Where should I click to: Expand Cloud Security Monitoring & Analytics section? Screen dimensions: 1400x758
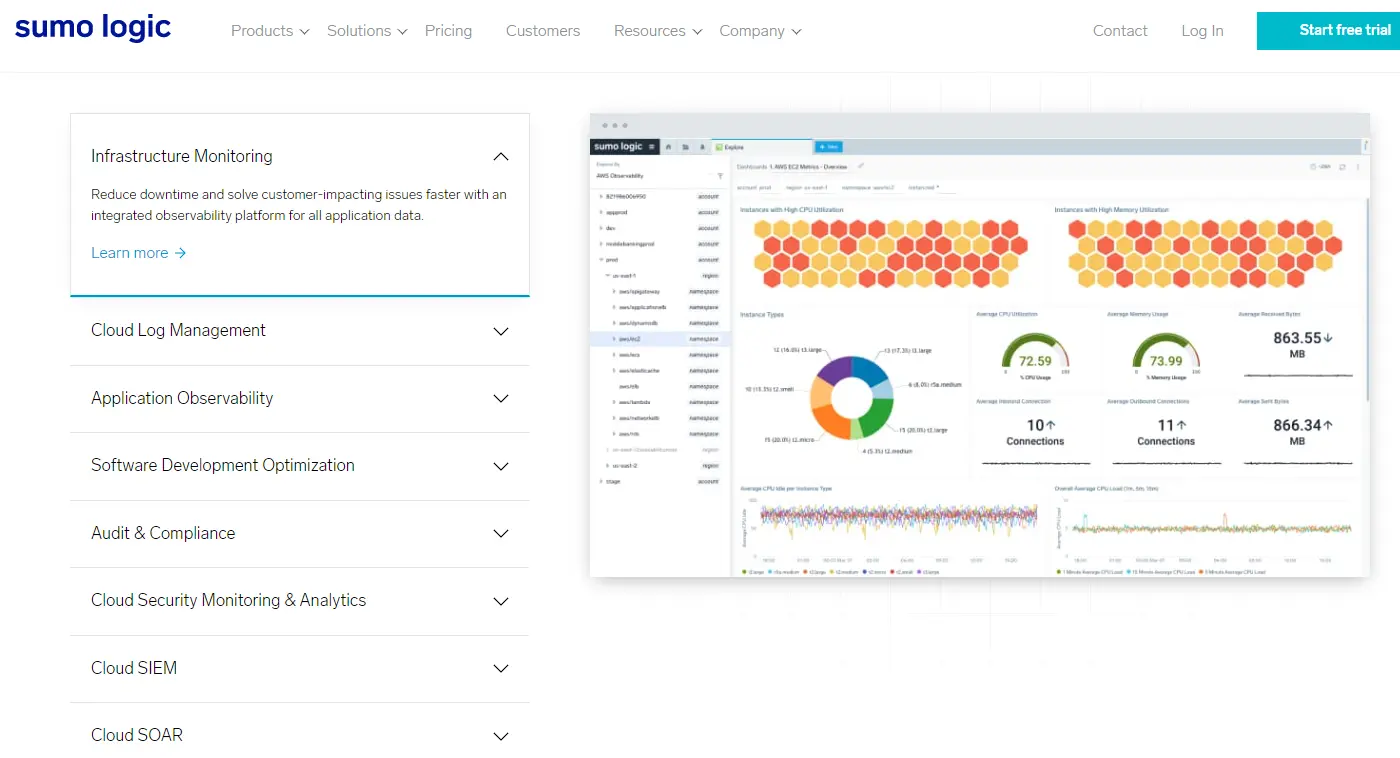pyautogui.click(x=300, y=601)
